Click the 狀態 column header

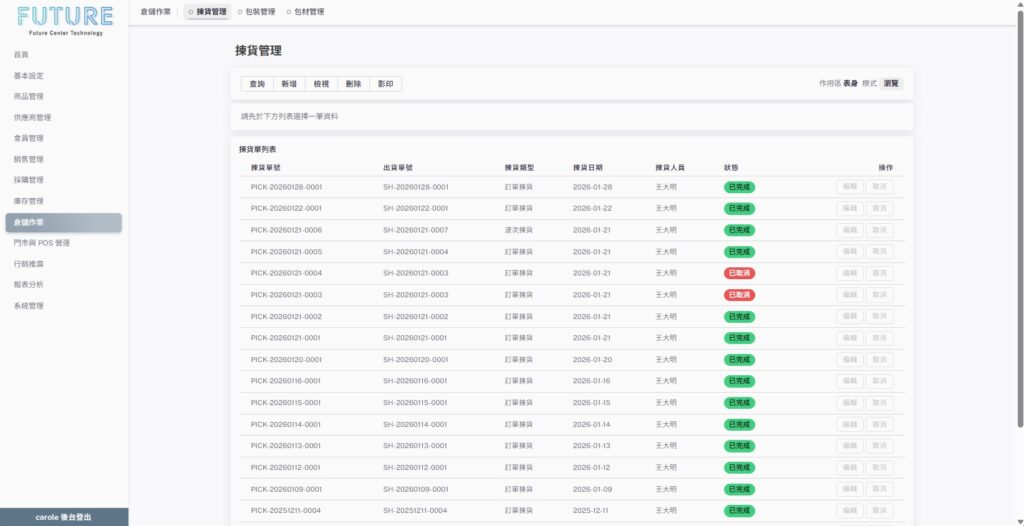coord(731,168)
